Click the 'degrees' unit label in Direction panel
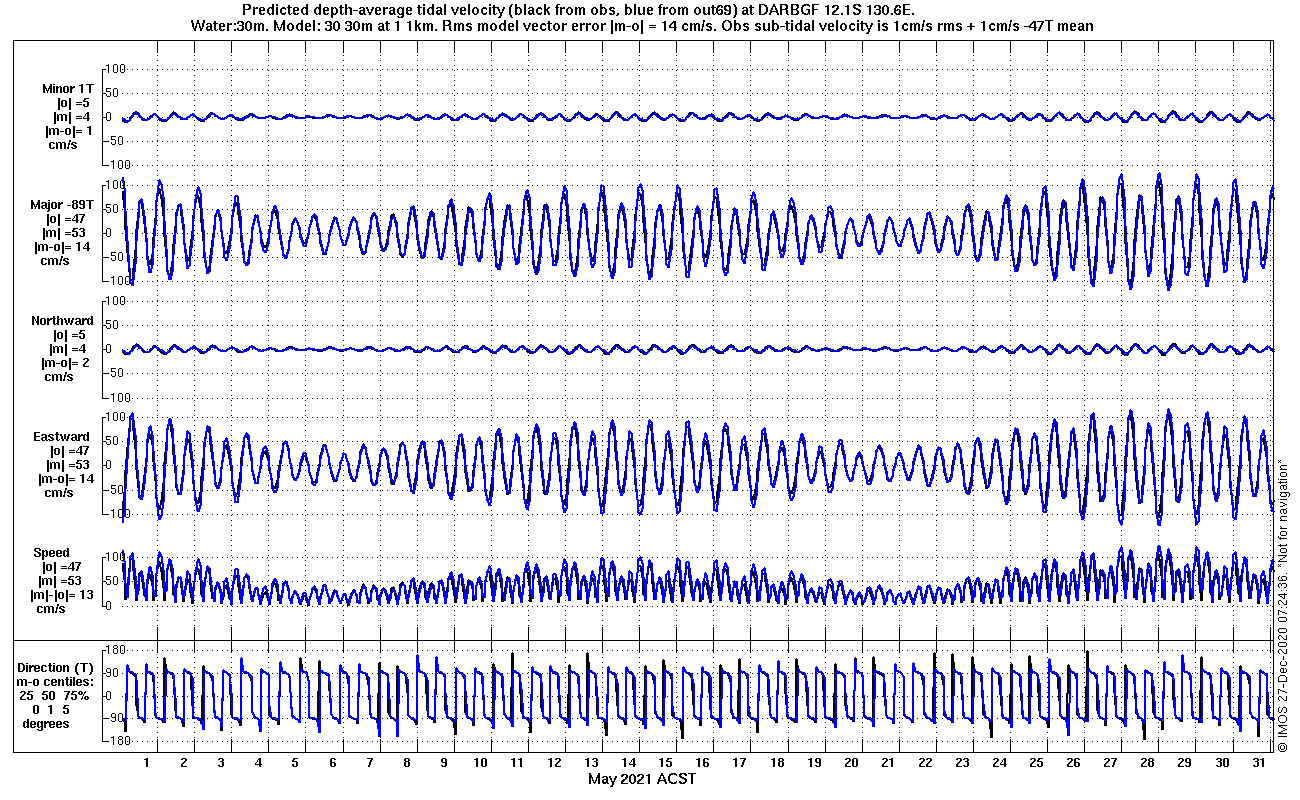The image size is (1300, 800). 46,724
